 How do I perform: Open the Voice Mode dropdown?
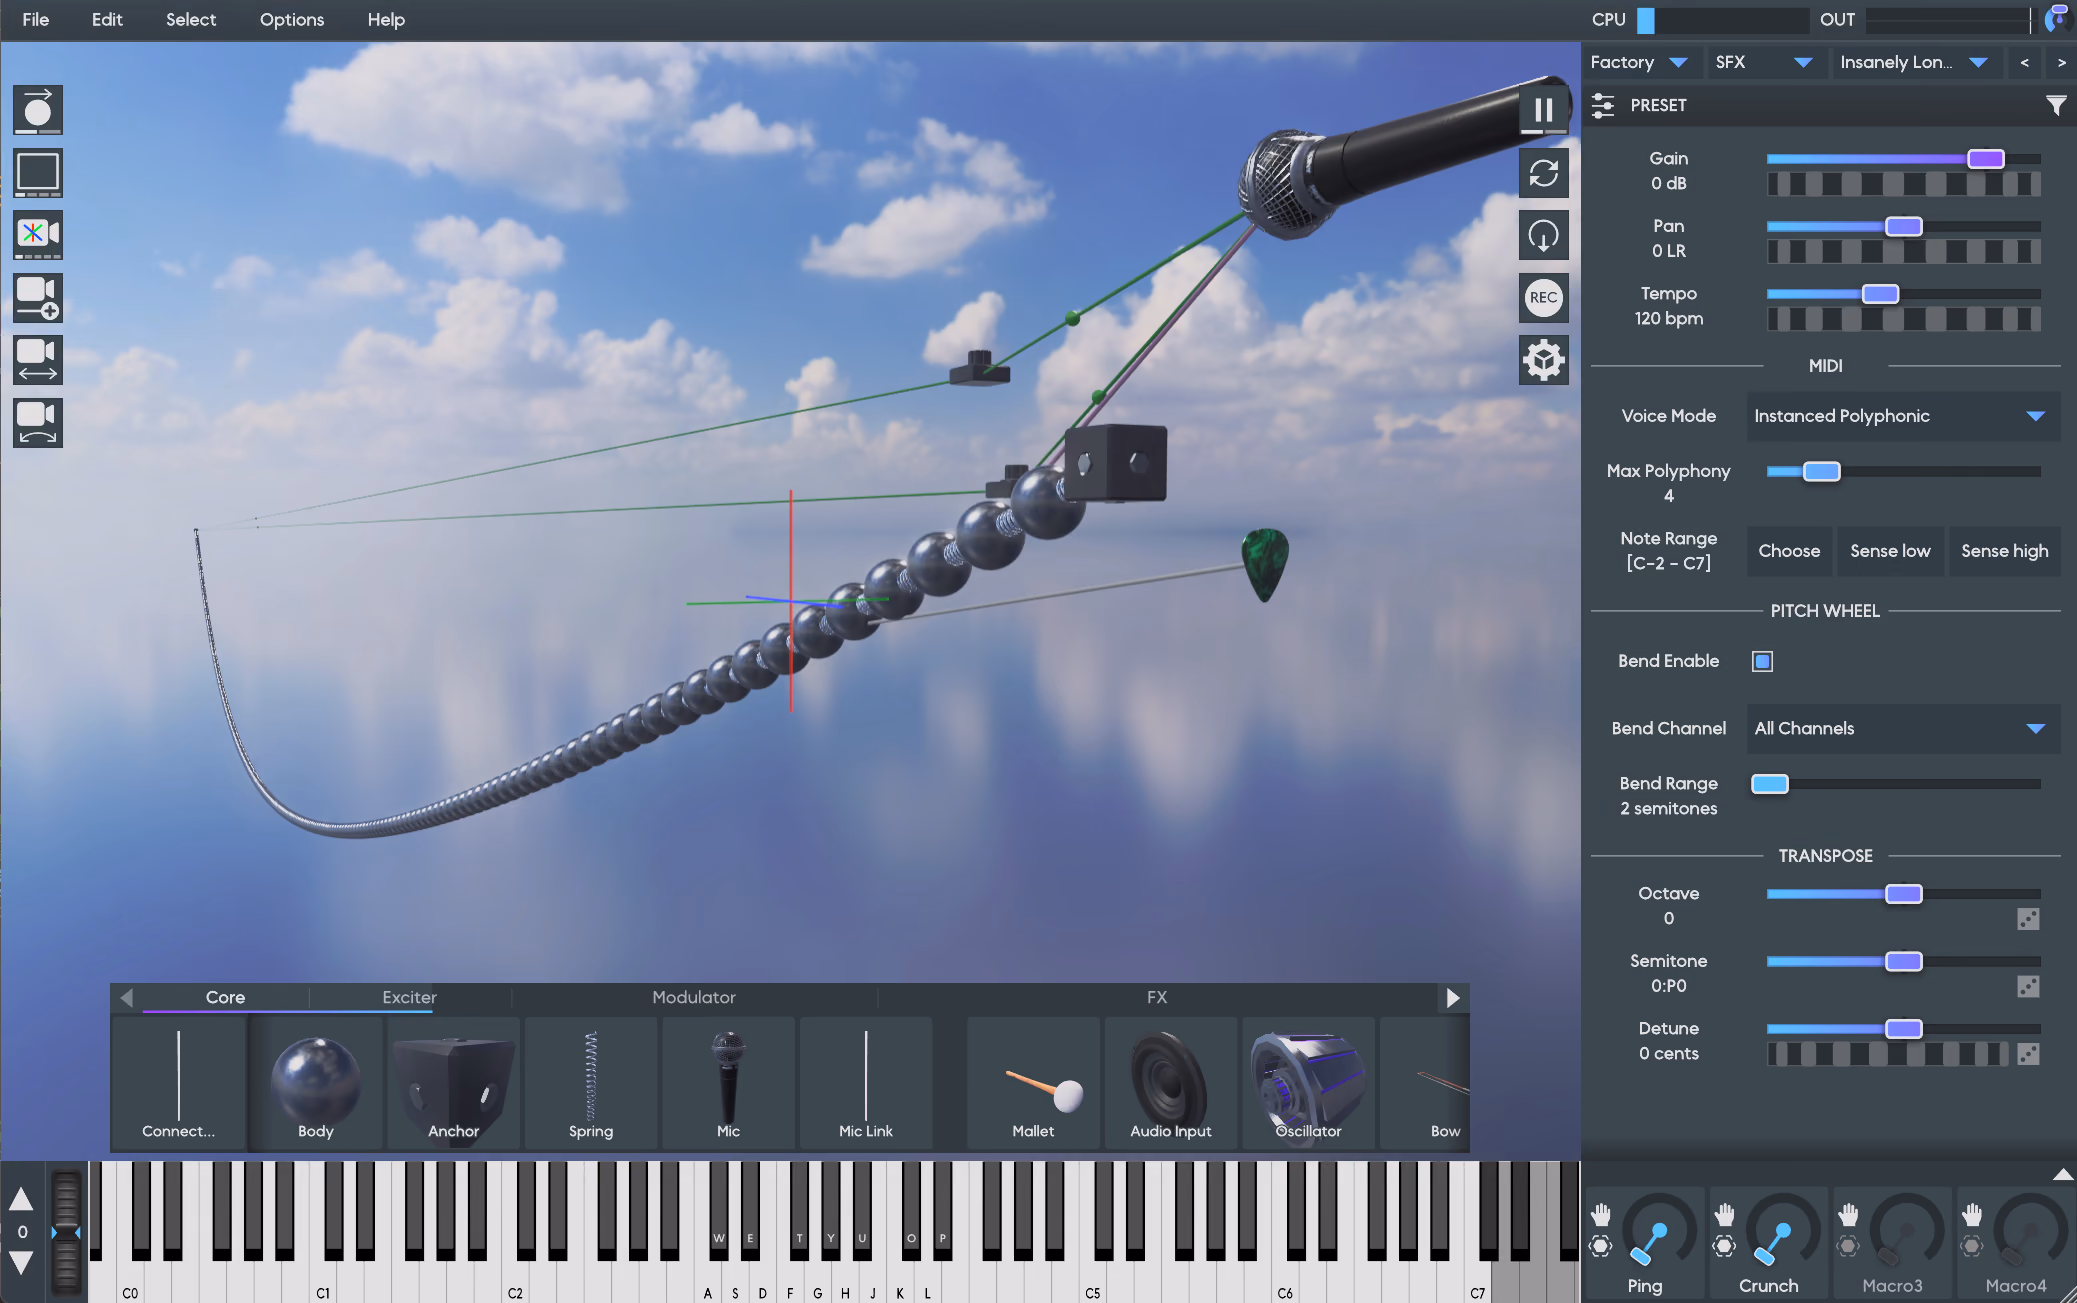pyautogui.click(x=1903, y=416)
